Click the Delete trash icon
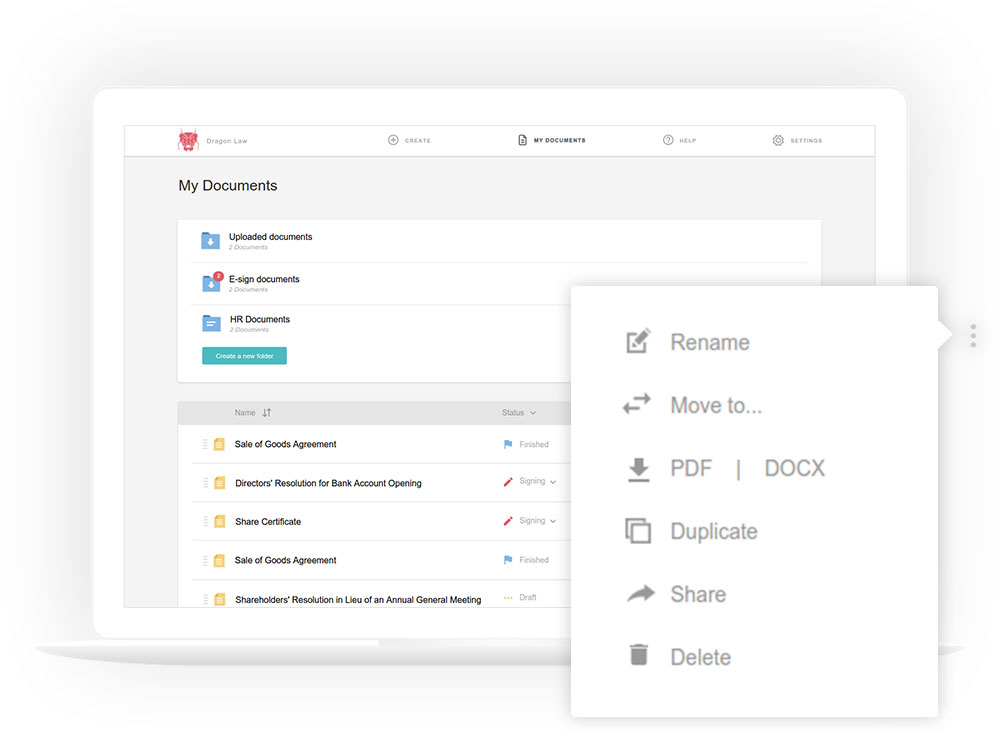Screen dimensions: 1000x750 tap(638, 656)
